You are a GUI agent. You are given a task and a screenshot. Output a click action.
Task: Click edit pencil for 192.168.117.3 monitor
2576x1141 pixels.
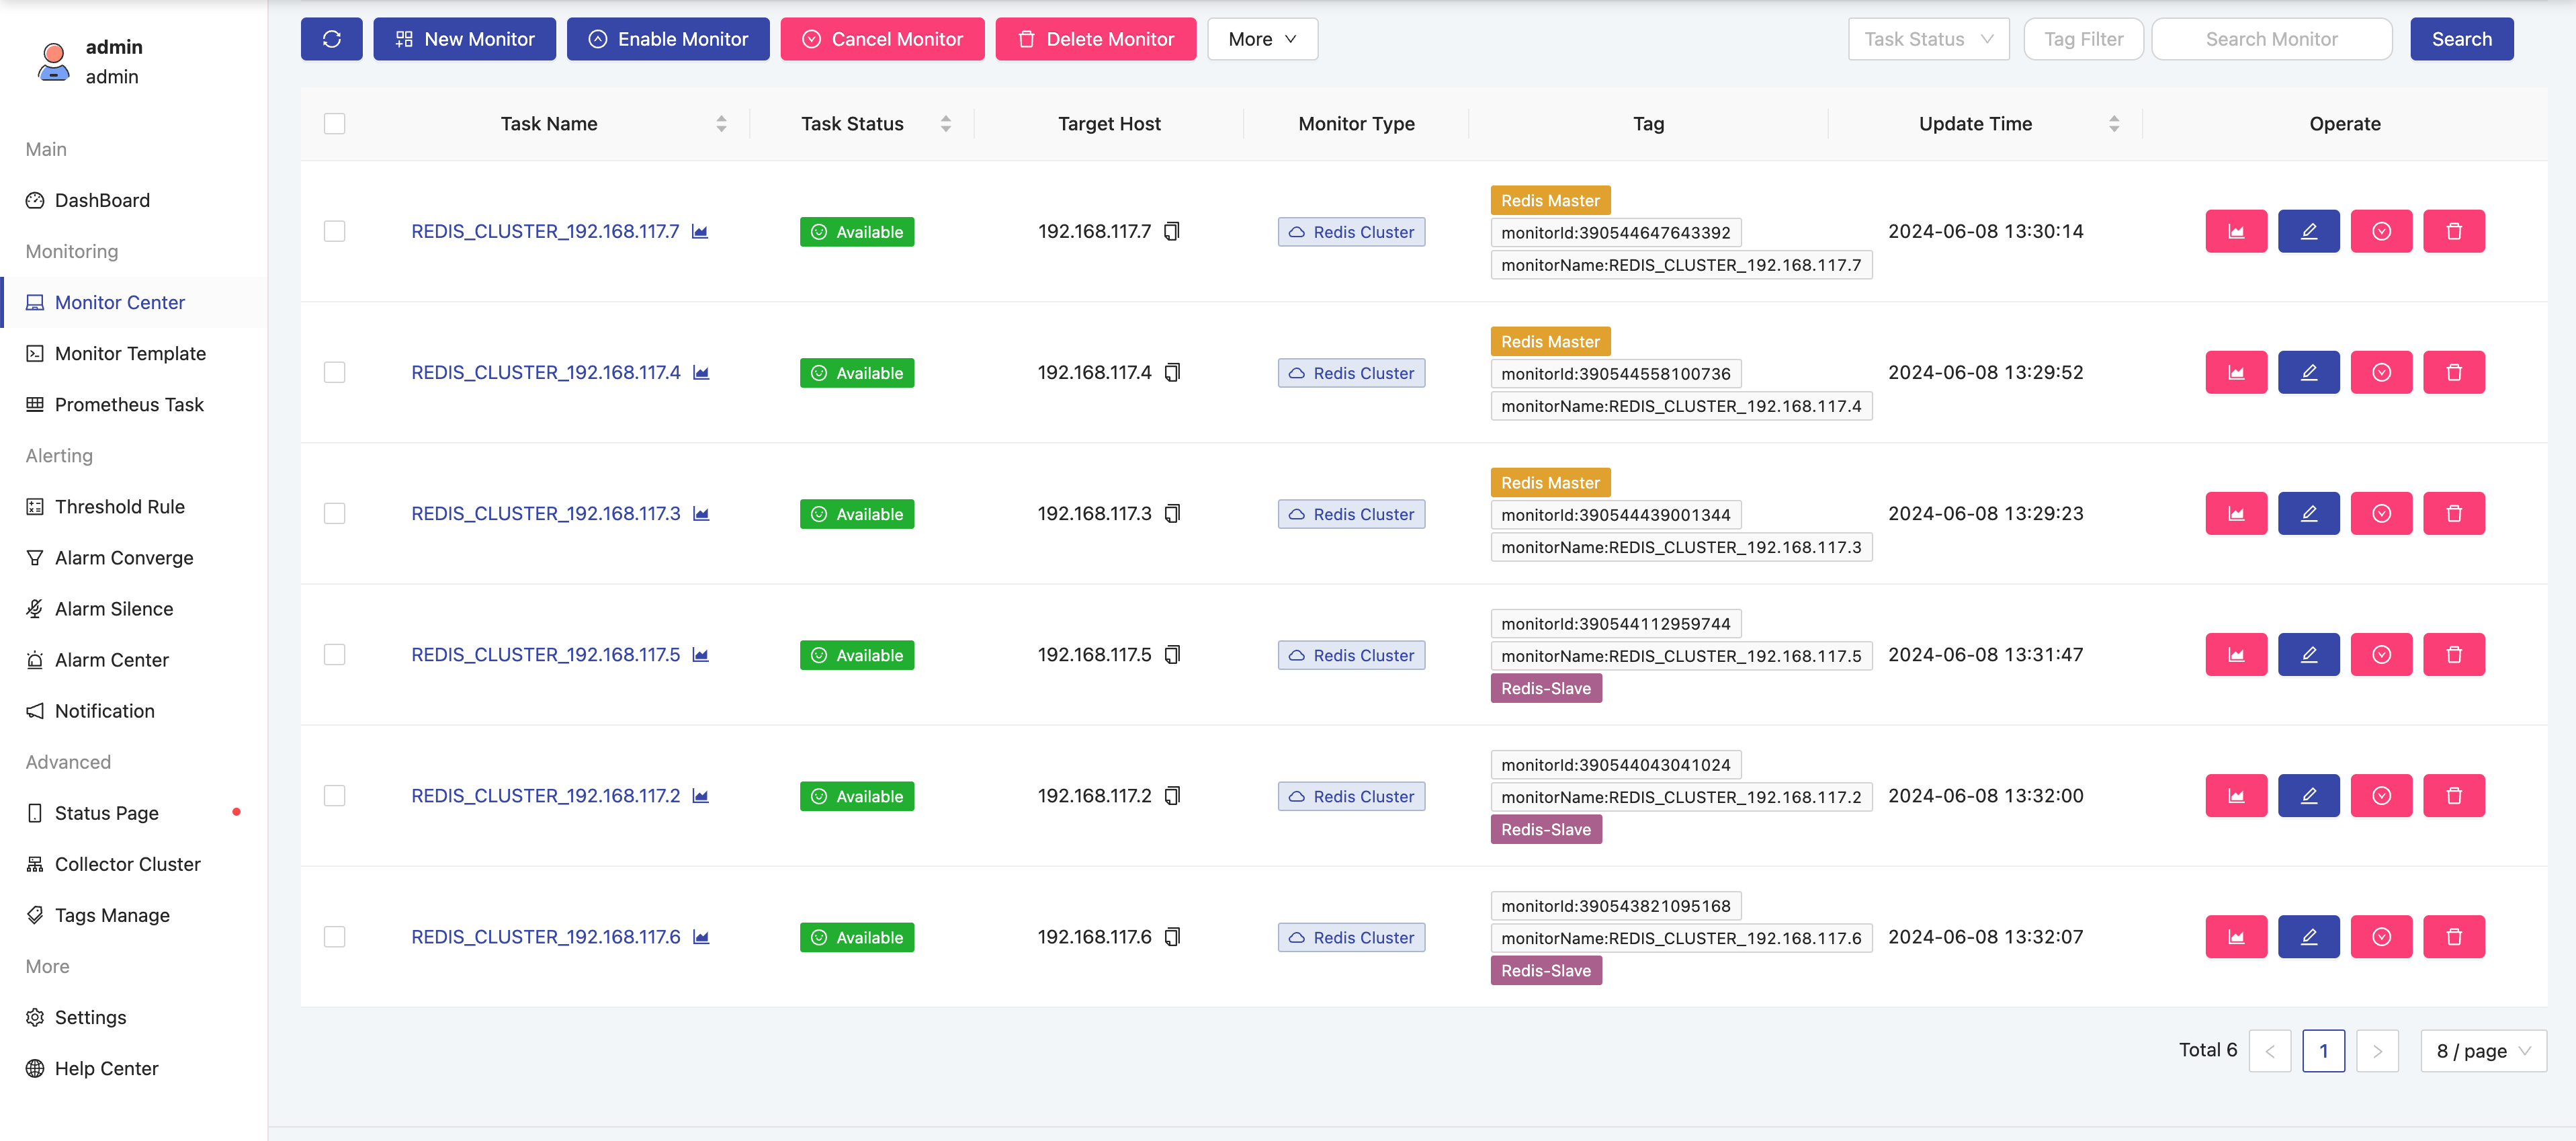click(x=2308, y=513)
